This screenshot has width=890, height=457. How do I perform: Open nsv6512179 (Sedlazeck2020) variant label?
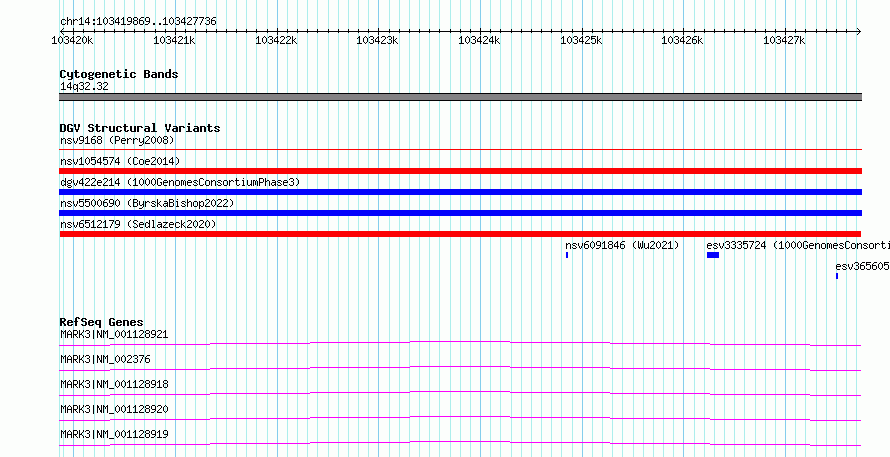(x=138, y=224)
